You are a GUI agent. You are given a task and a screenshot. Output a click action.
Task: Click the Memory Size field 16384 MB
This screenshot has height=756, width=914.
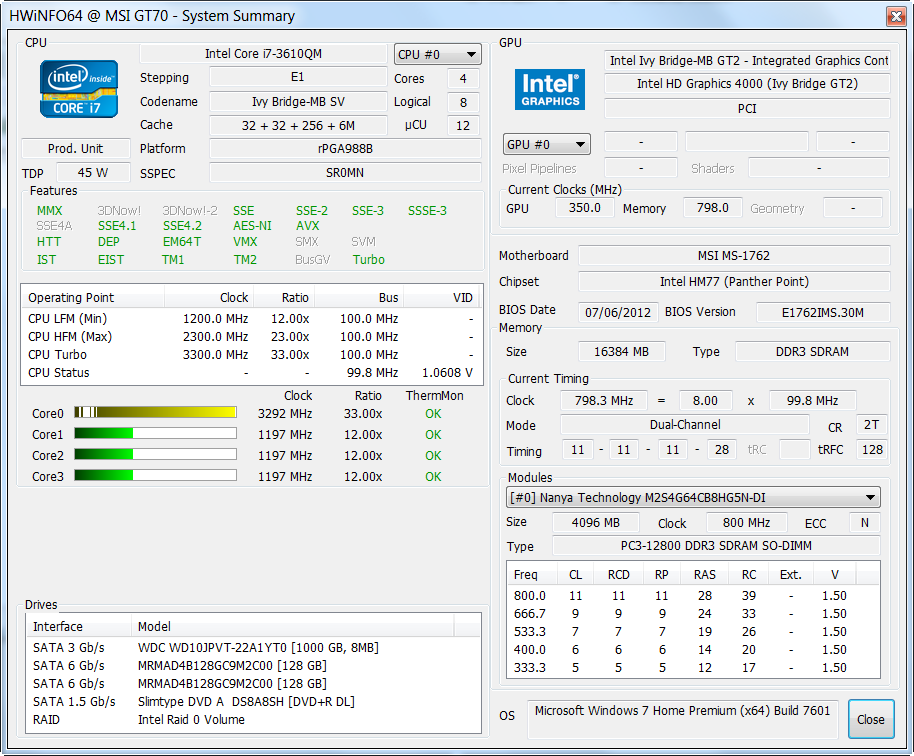(621, 351)
